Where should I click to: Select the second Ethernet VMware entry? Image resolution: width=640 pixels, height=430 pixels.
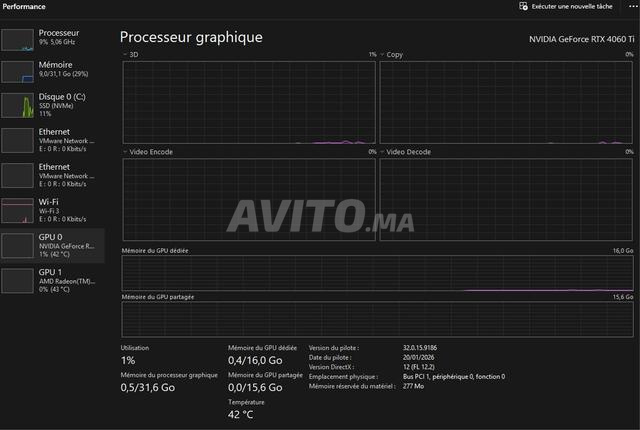pos(52,175)
